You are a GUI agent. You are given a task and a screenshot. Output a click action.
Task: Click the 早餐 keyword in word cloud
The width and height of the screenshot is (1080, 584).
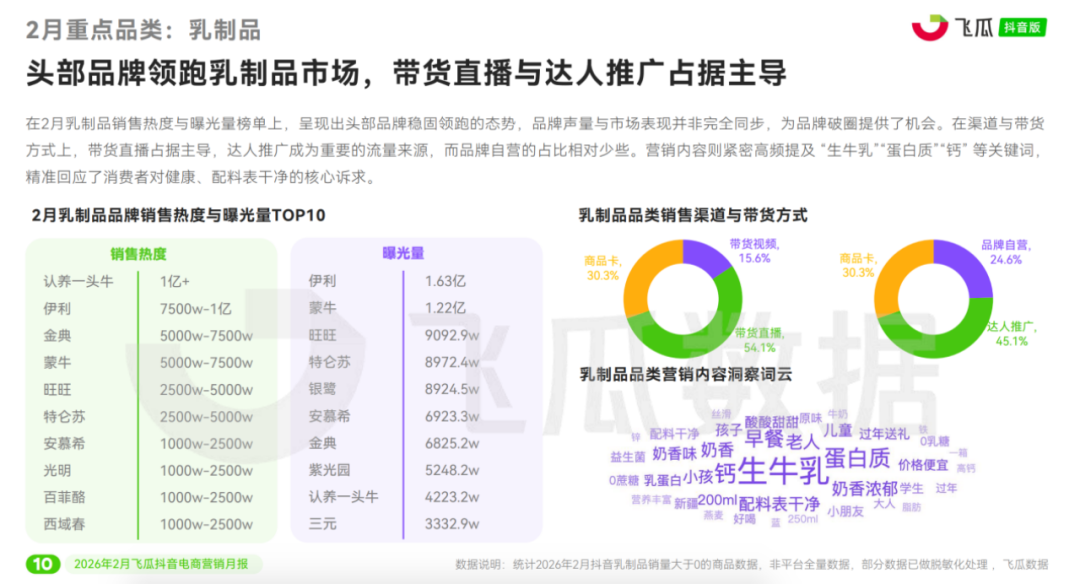[764, 438]
